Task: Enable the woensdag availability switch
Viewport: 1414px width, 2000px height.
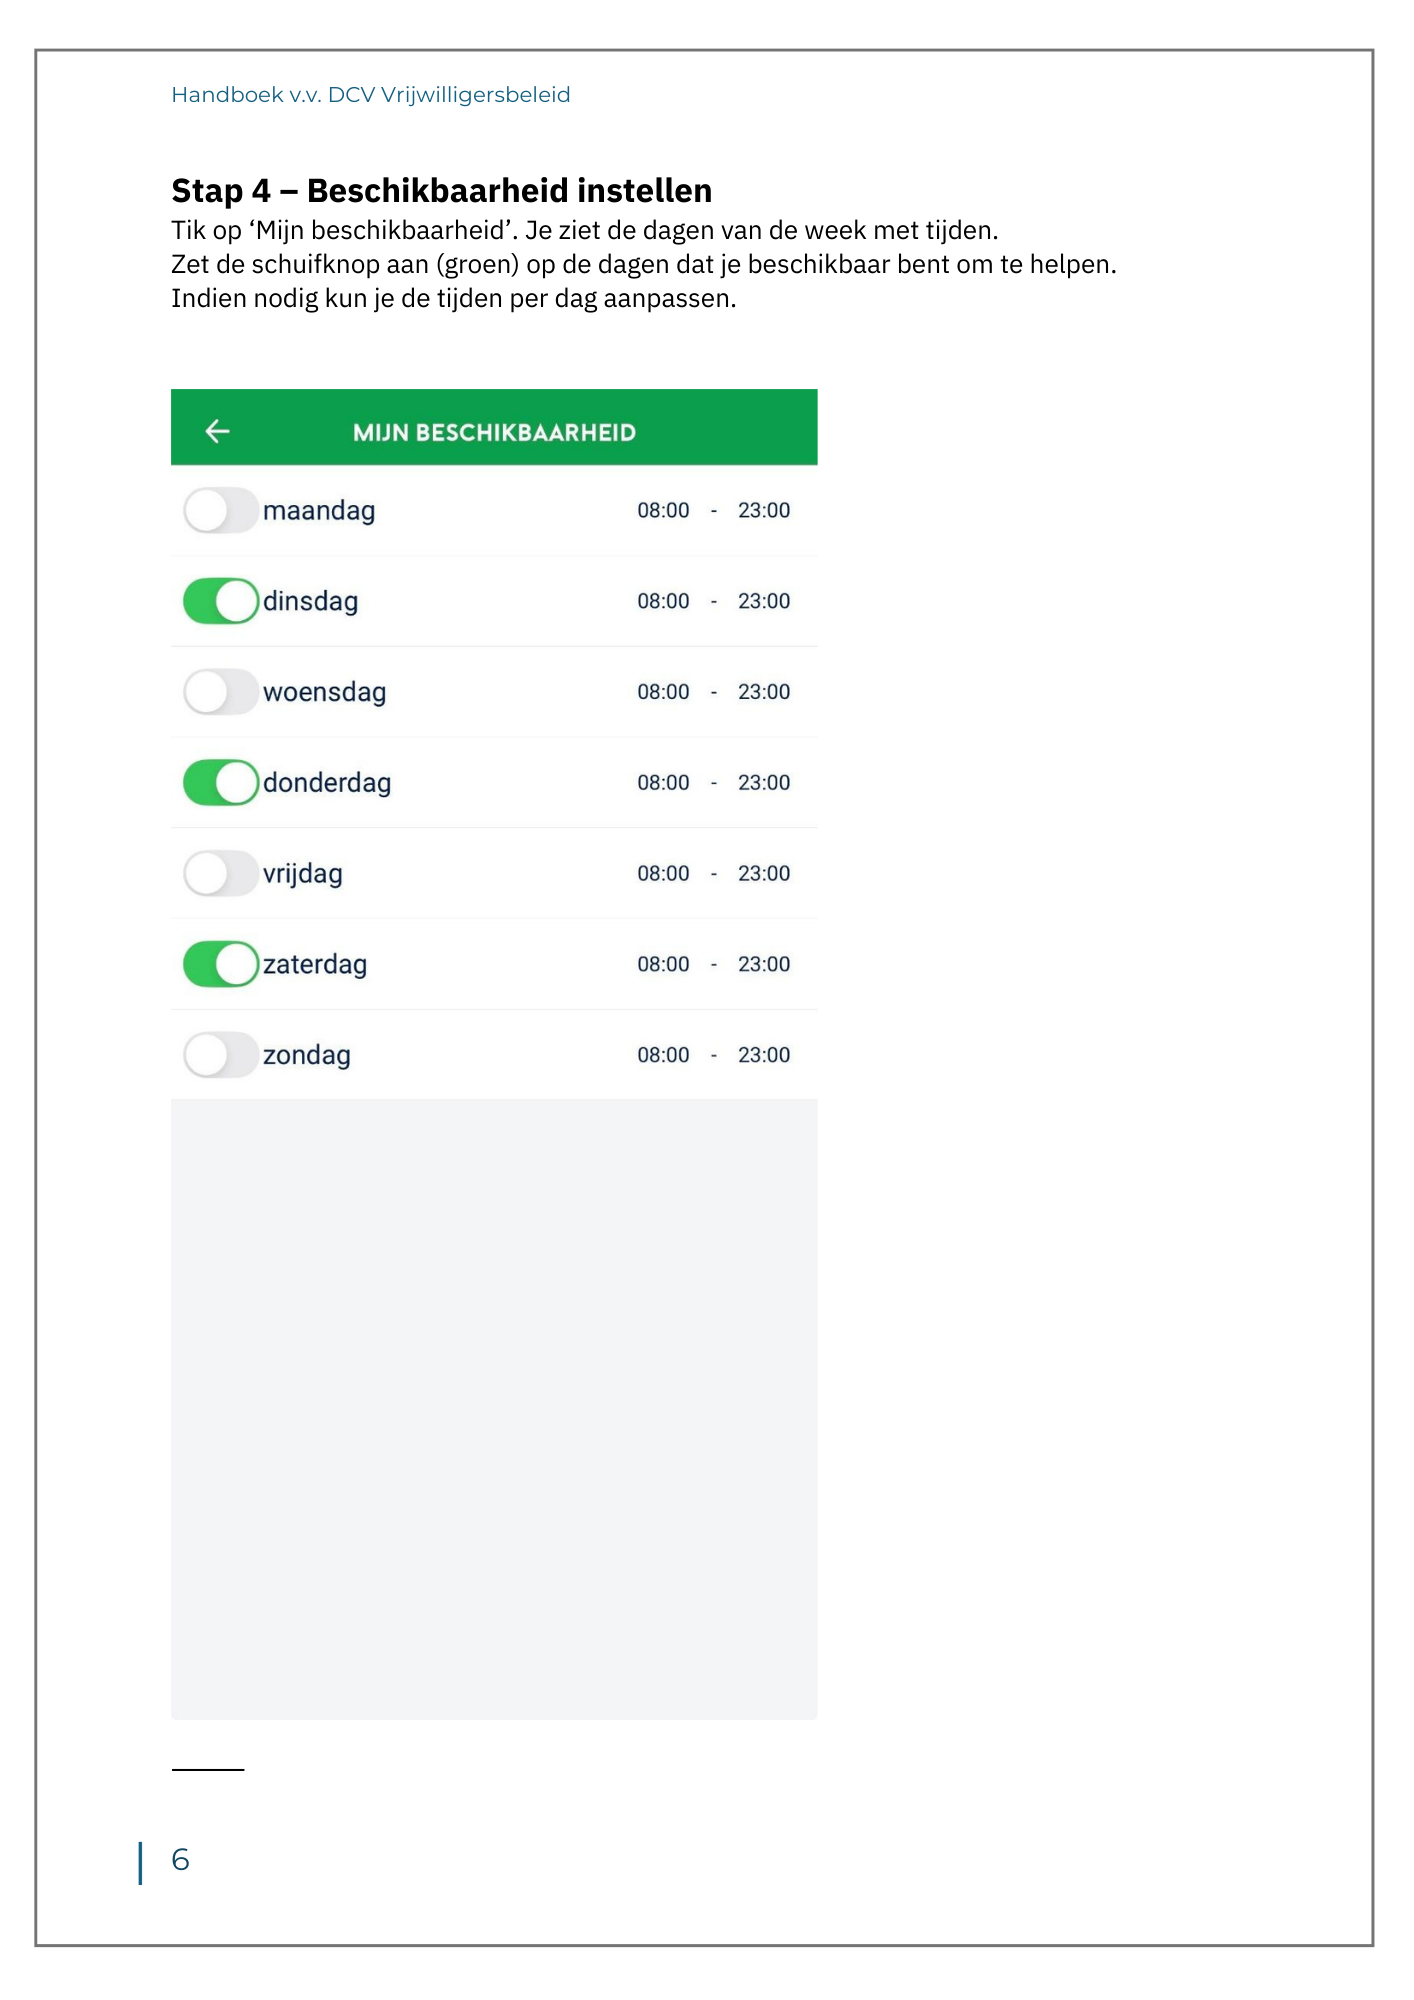Action: point(220,692)
